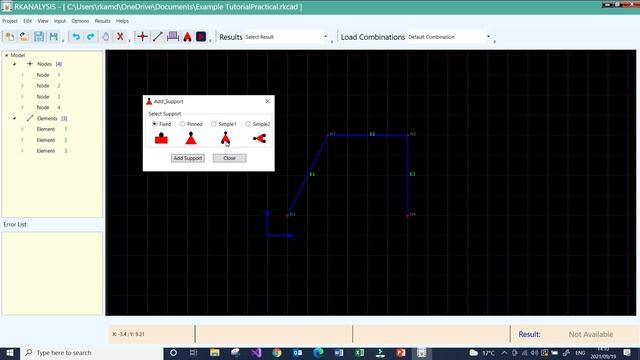Click the taskbar search box
This screenshot has width=640, height=360.
(91, 353)
